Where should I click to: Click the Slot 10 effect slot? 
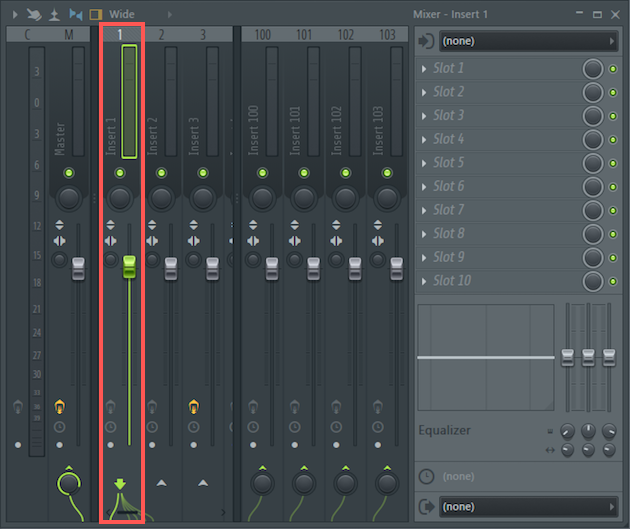coord(498,281)
